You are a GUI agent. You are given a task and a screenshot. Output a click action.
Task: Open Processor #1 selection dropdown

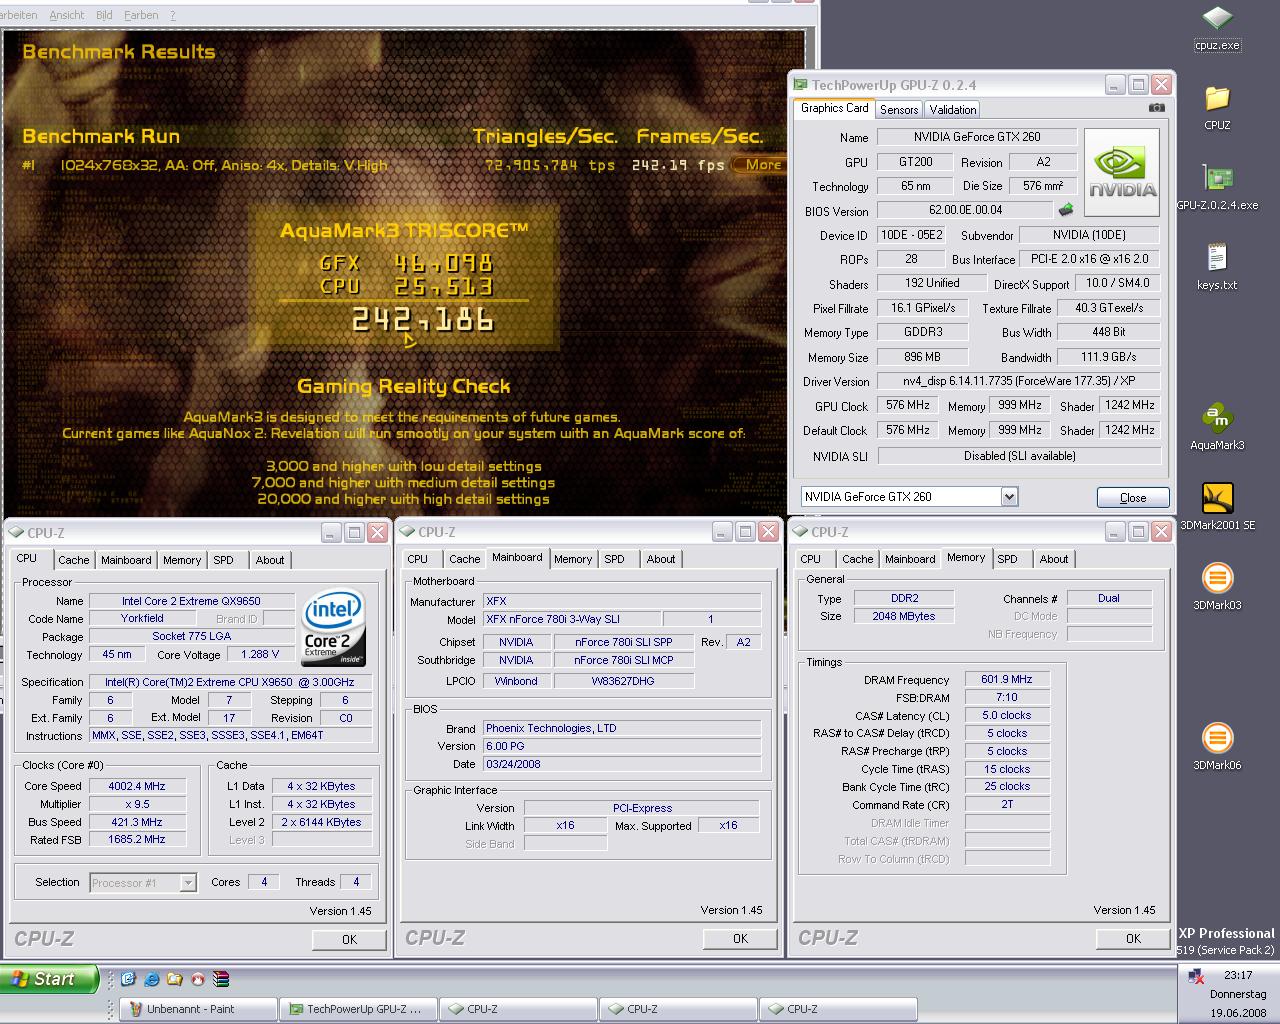click(188, 882)
